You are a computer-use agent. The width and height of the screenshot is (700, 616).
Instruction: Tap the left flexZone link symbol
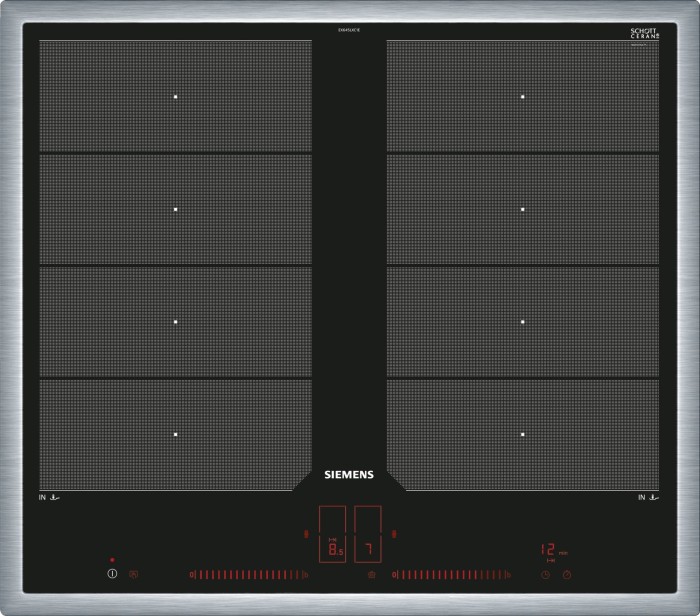(x=306, y=534)
